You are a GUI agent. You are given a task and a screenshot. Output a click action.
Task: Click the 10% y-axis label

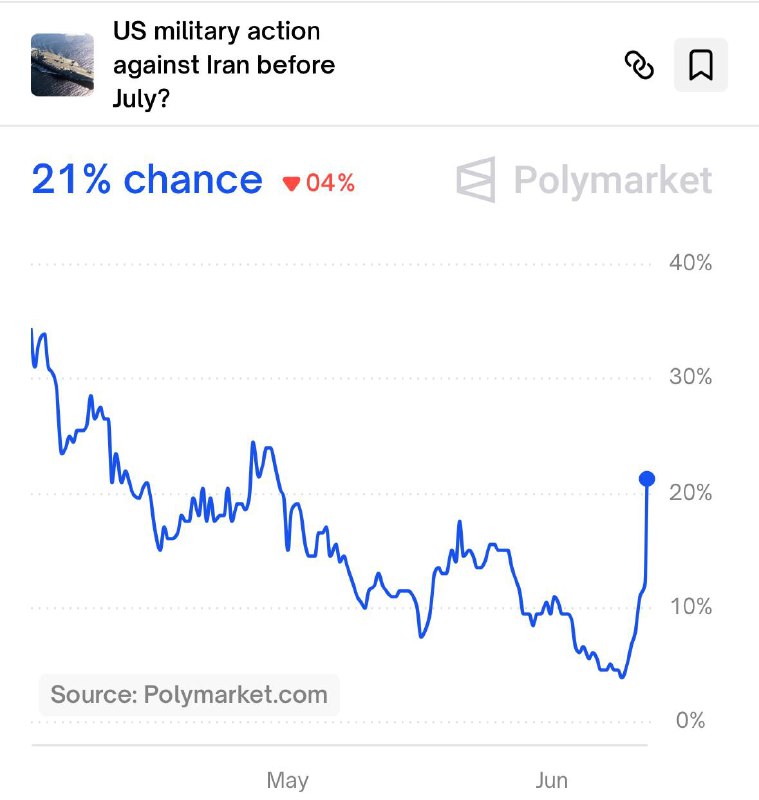tap(690, 607)
